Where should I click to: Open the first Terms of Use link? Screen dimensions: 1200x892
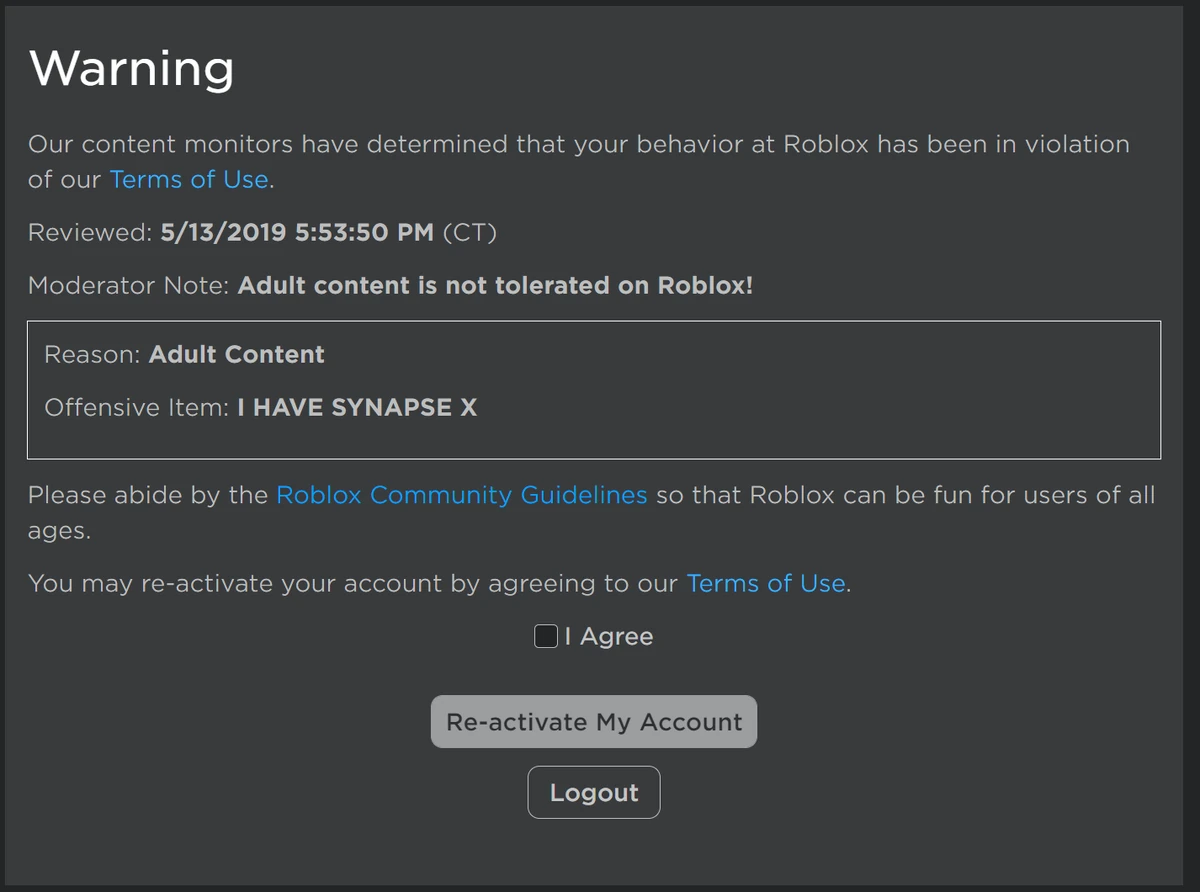click(189, 179)
